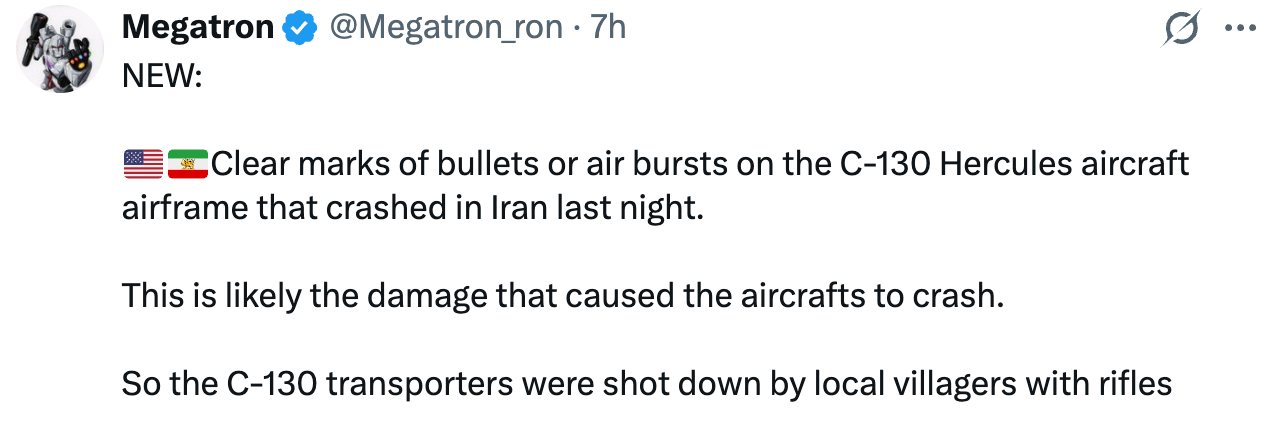Viewport: 1274px width, 424px height.
Task: Open the three-dot More options menu
Action: pos(1240,30)
